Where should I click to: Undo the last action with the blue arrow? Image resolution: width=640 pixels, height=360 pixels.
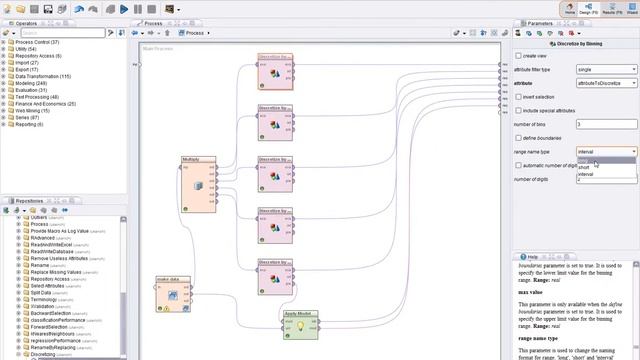point(79,9)
